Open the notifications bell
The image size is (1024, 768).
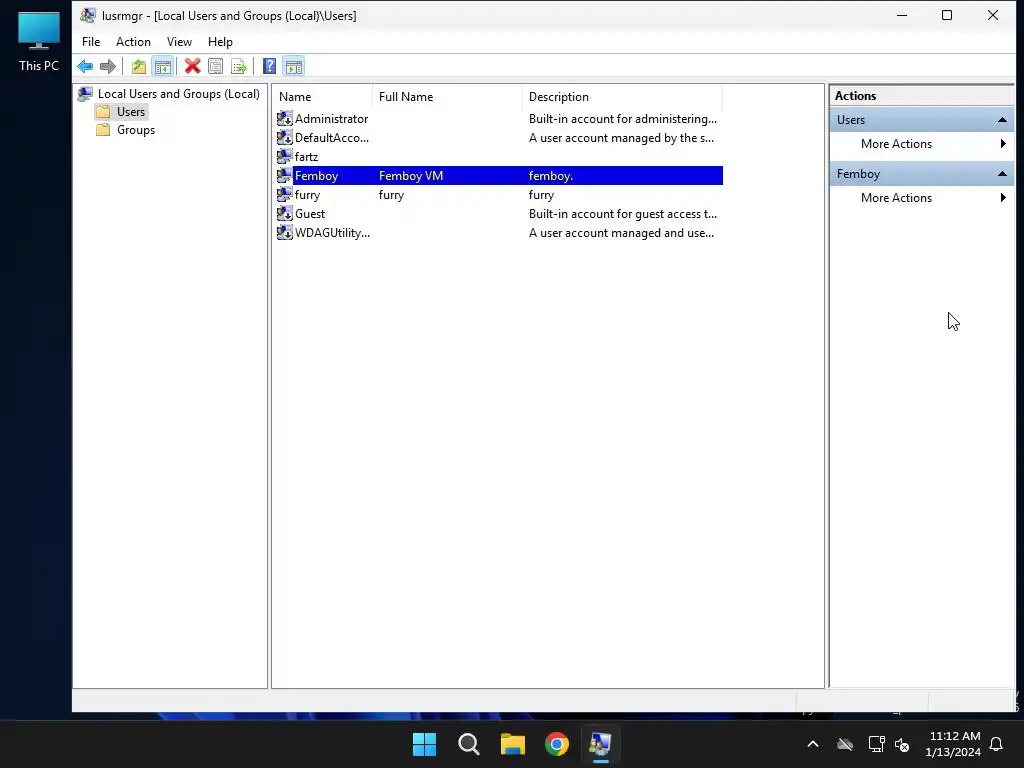(997, 744)
